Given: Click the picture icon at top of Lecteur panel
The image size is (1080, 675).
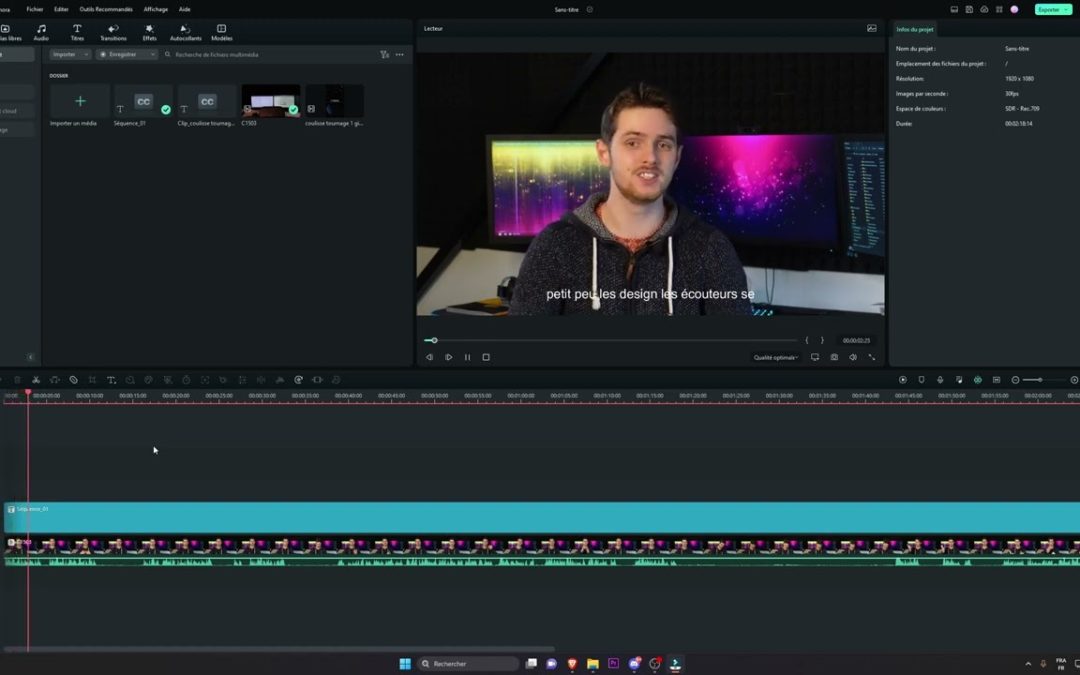Looking at the screenshot, I should (x=871, y=28).
